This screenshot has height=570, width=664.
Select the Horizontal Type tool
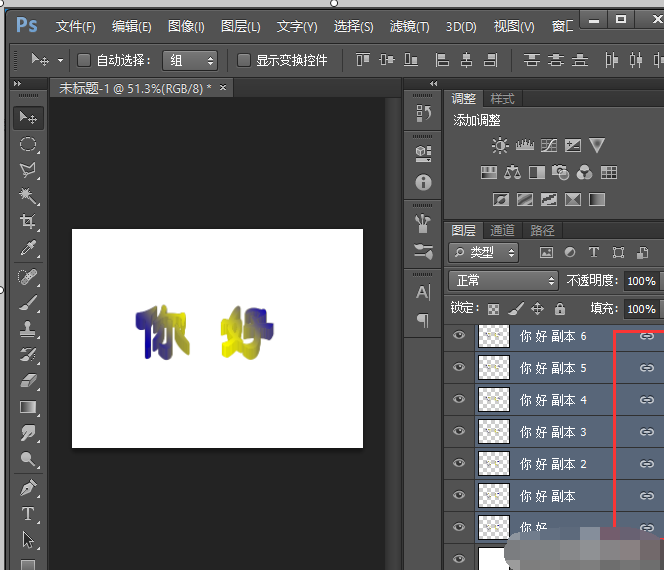(x=28, y=514)
